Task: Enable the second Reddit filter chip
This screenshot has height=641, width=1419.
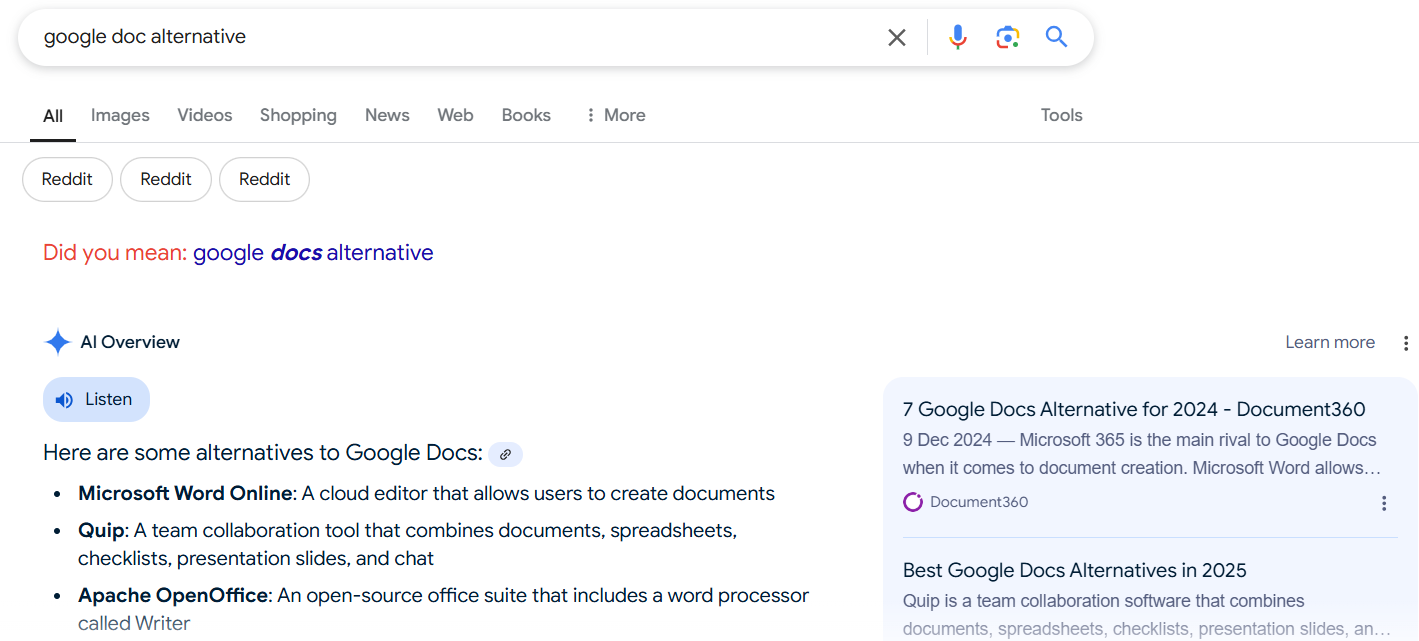Action: [x=165, y=179]
